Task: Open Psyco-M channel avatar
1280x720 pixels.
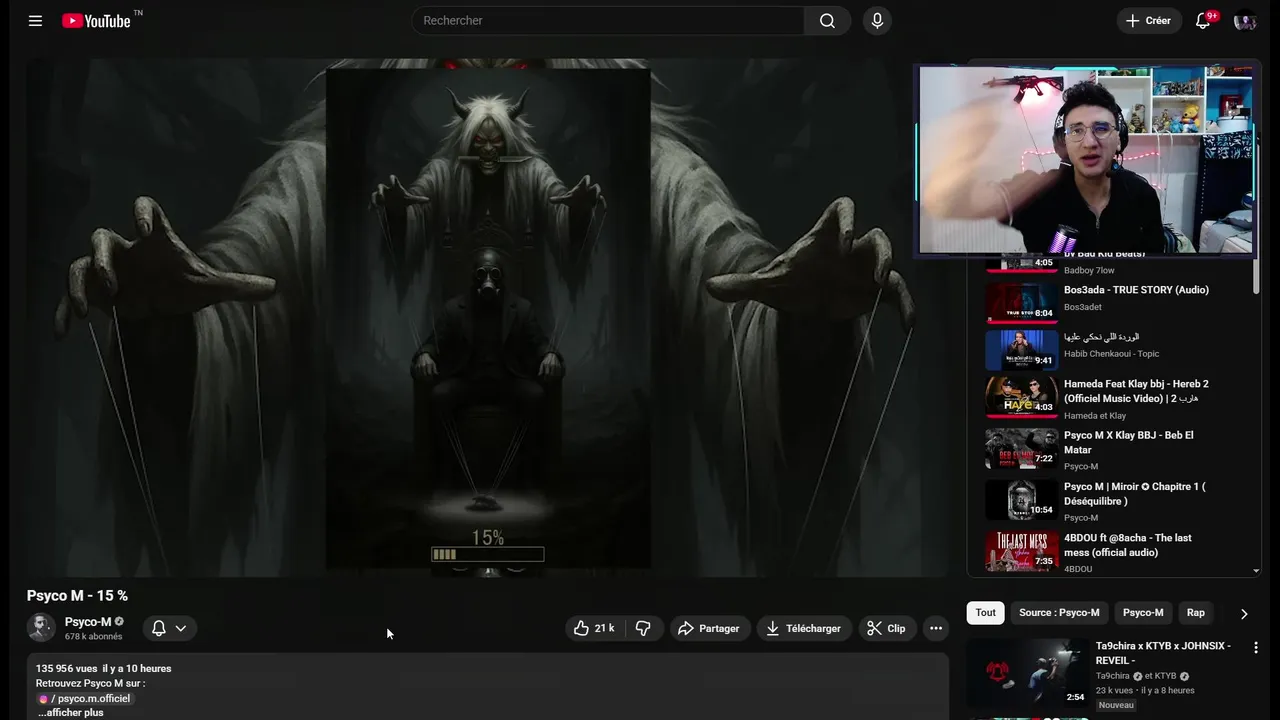Action: coord(41,628)
